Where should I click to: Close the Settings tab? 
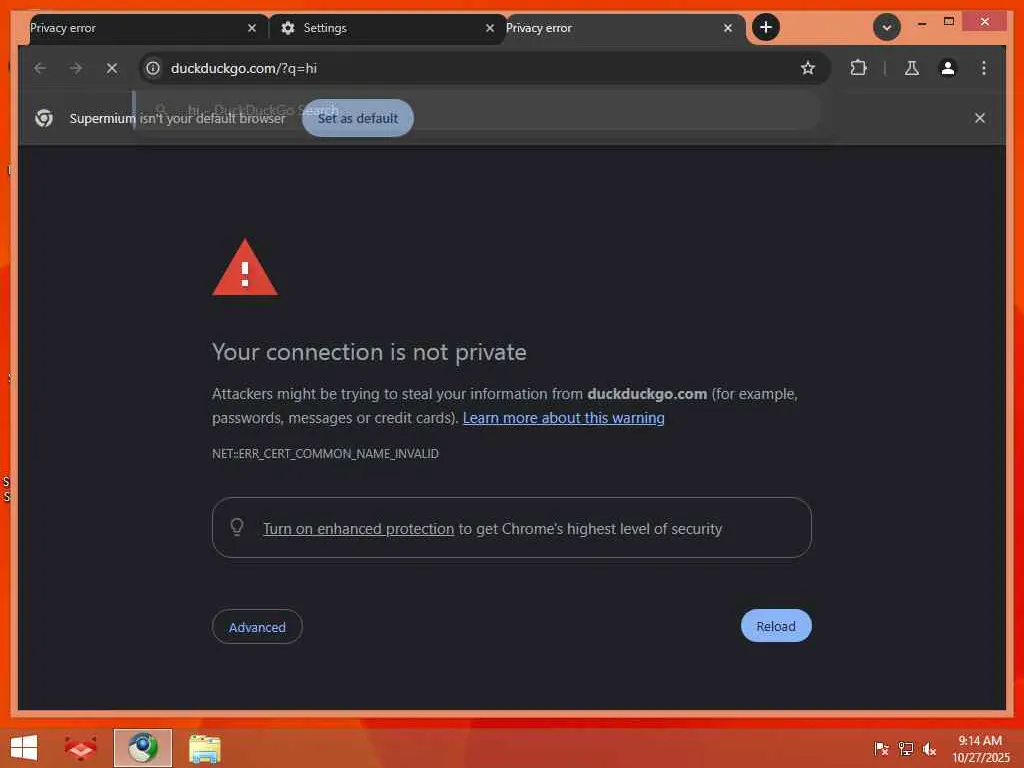[x=490, y=28]
